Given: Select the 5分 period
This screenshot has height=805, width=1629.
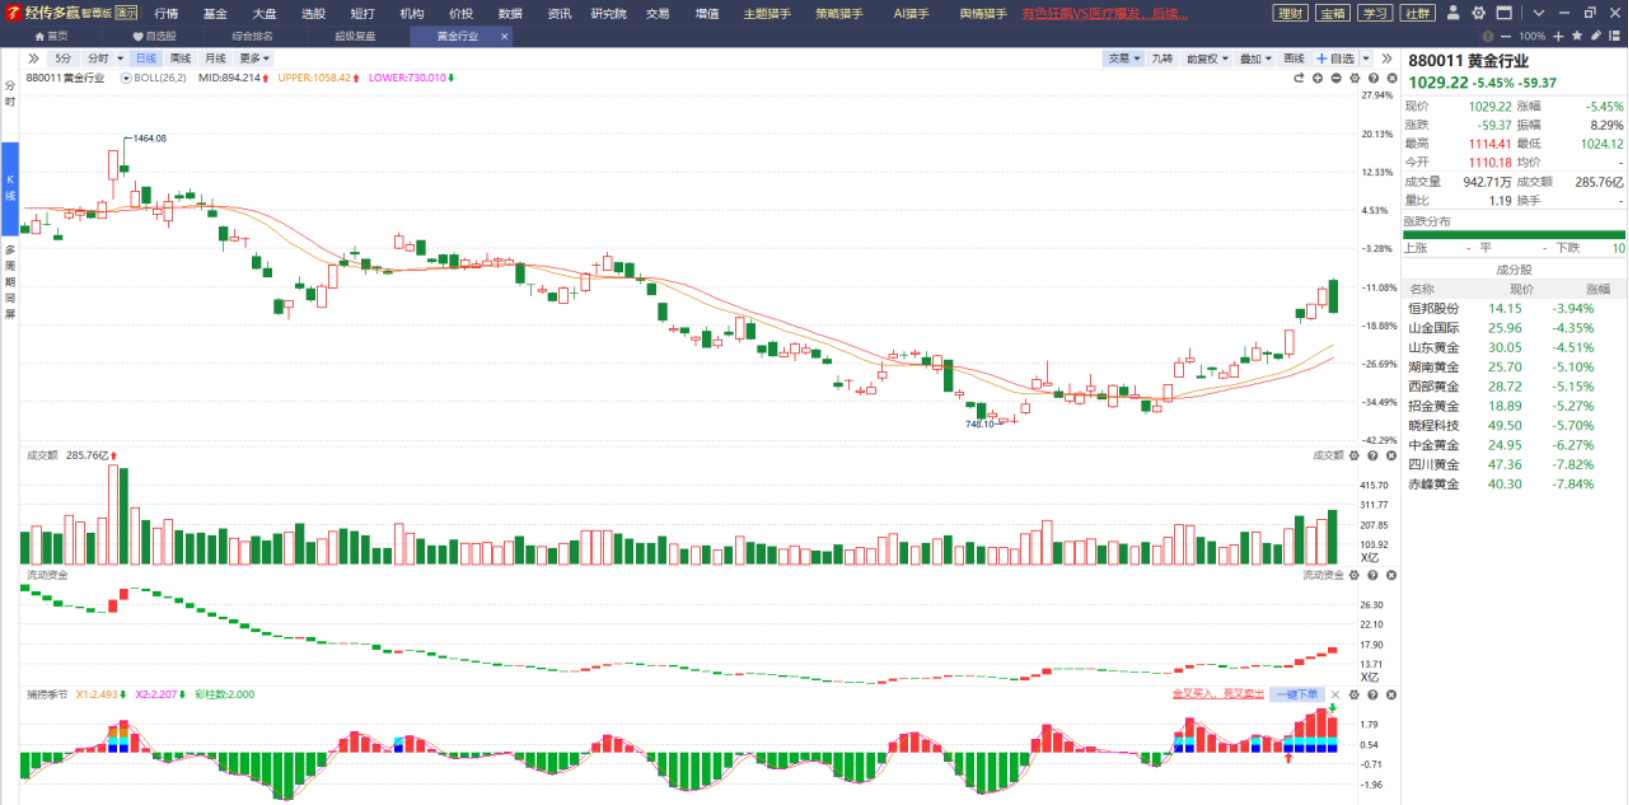Looking at the screenshot, I should [x=63, y=58].
